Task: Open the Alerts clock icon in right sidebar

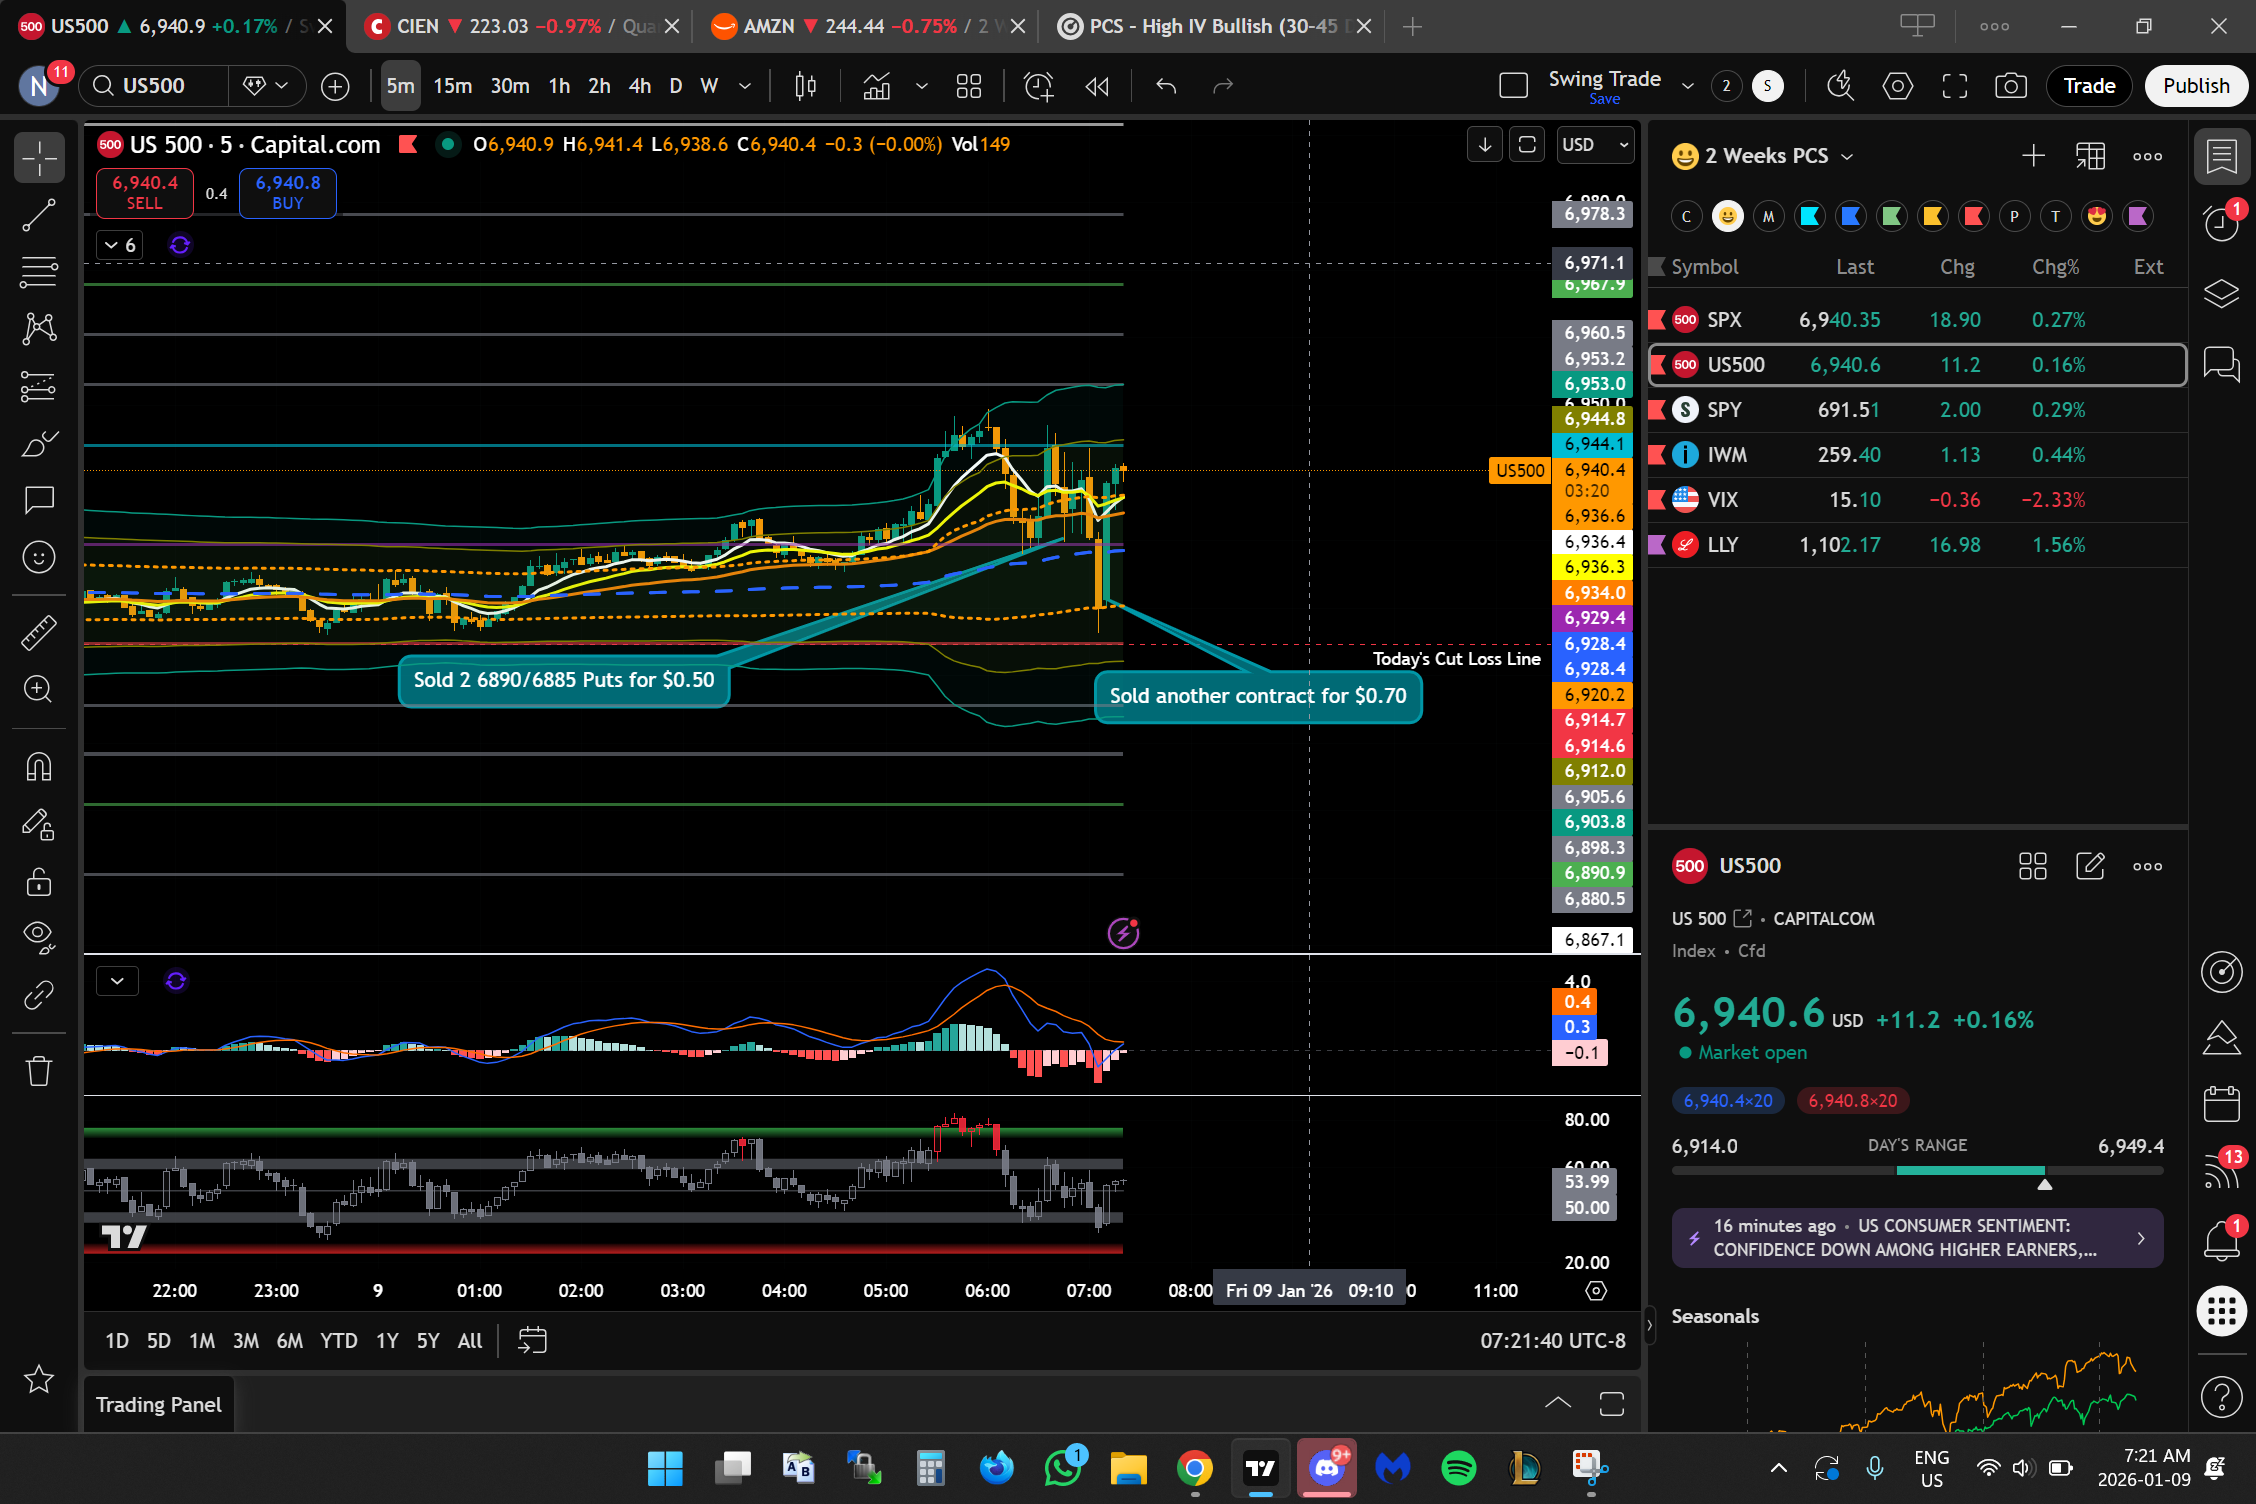Action: pos(2221,223)
